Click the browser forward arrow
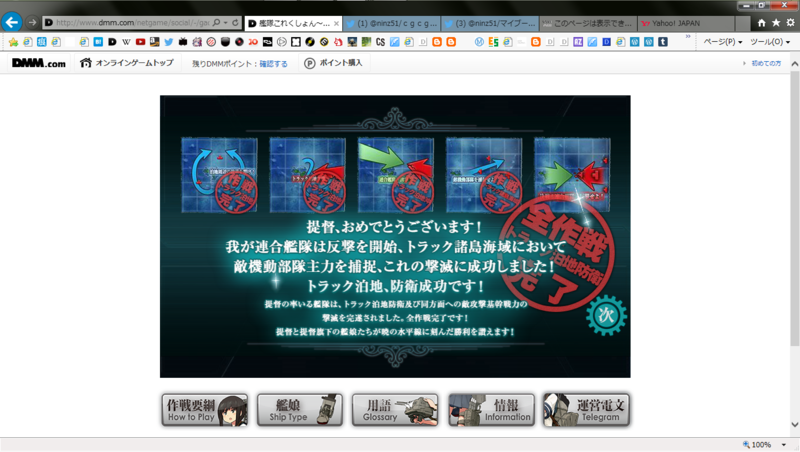The image size is (800, 452). click(32, 22)
